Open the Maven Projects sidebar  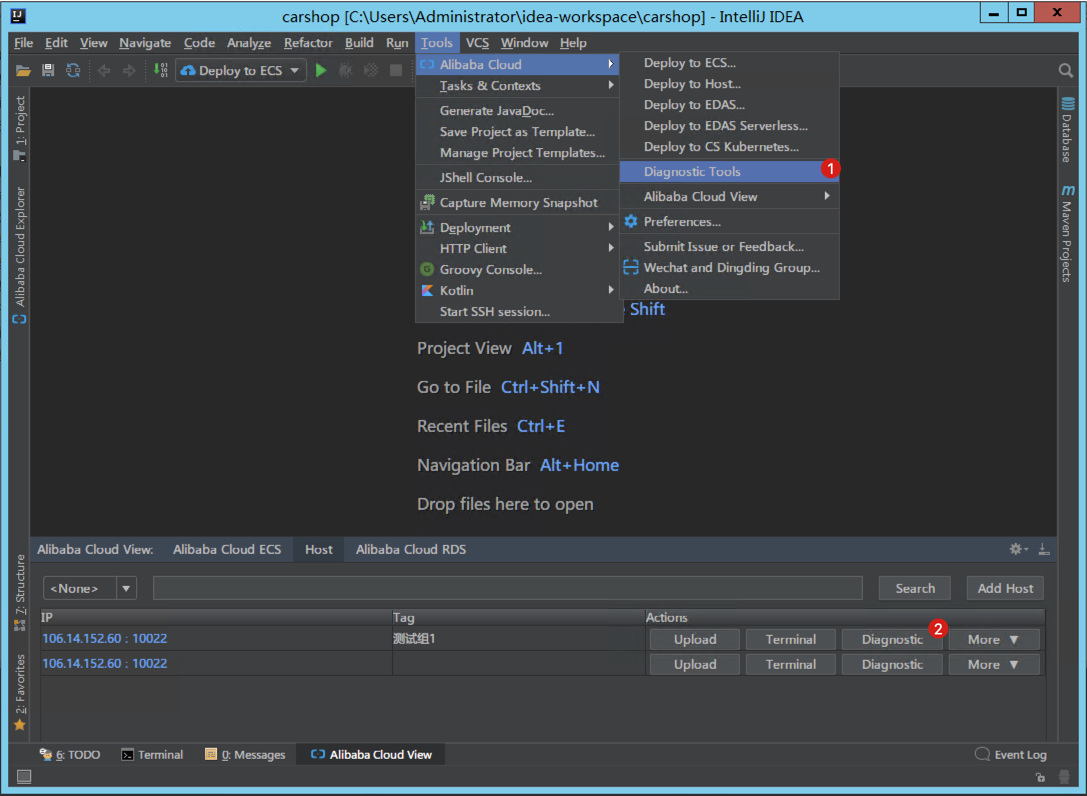click(x=1068, y=233)
